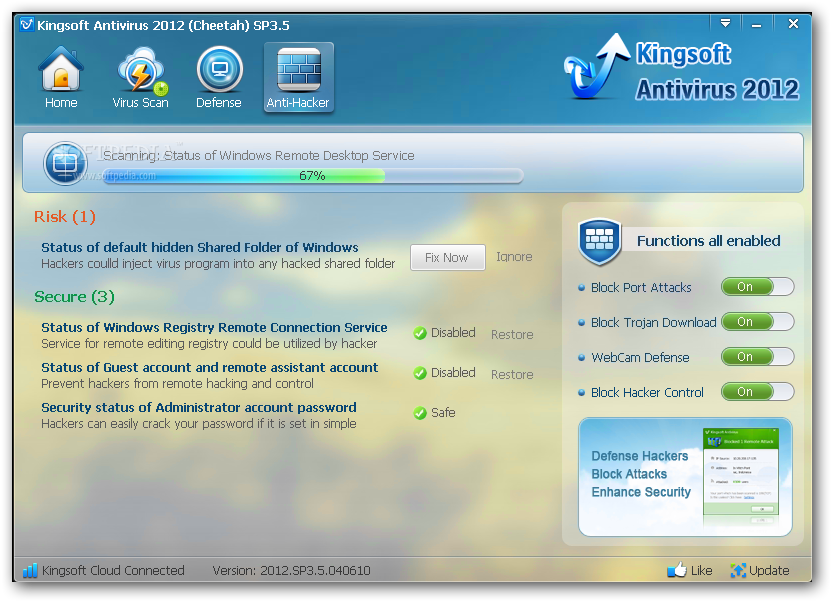This screenshot has width=832, height=602.
Task: Click the 67% scan progress bar
Action: [313, 176]
